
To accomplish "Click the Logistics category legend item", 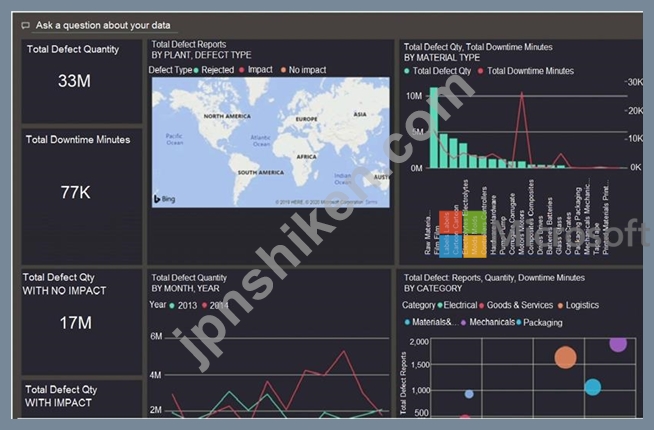I will point(578,305).
